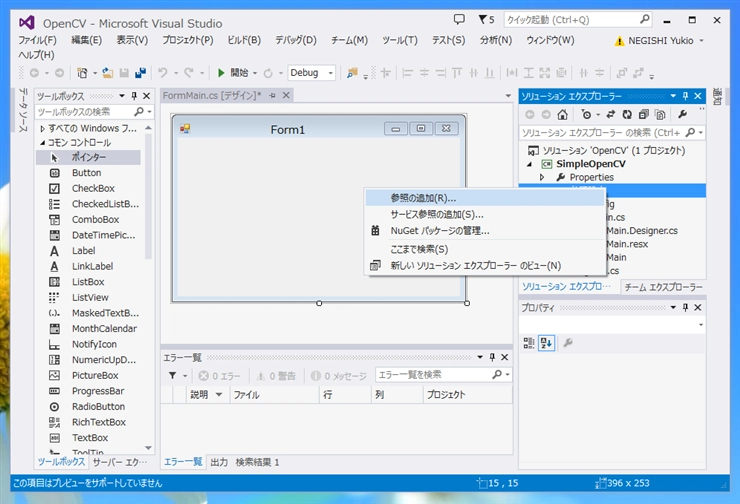Click the Redo toolbar arrow
This screenshot has width=740, height=504.
(189, 73)
